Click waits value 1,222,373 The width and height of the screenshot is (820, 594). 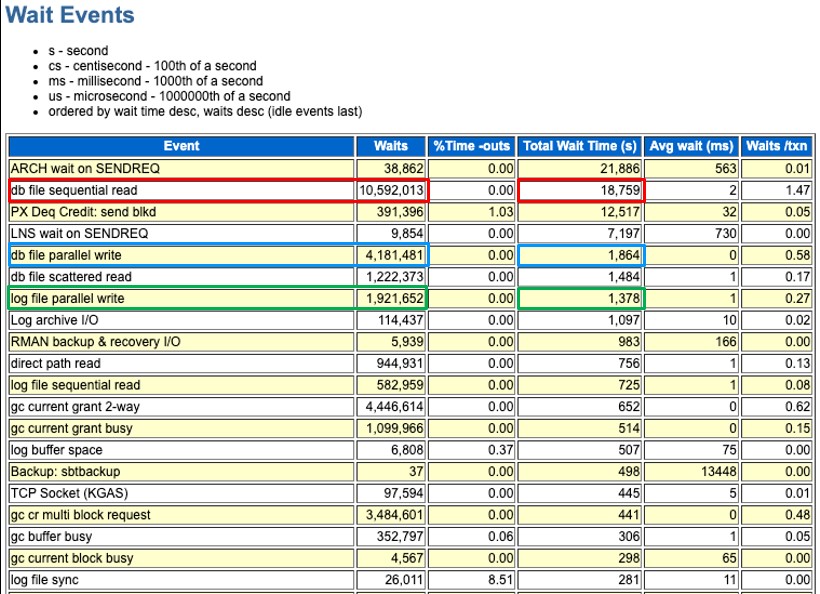[x=394, y=277]
